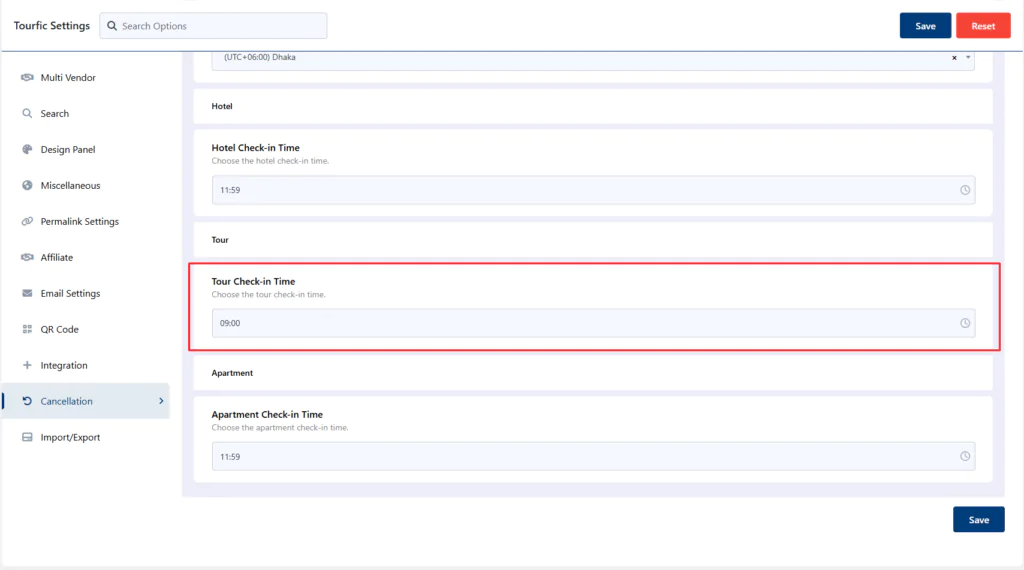Click the Tourfic Settings title

52,25
